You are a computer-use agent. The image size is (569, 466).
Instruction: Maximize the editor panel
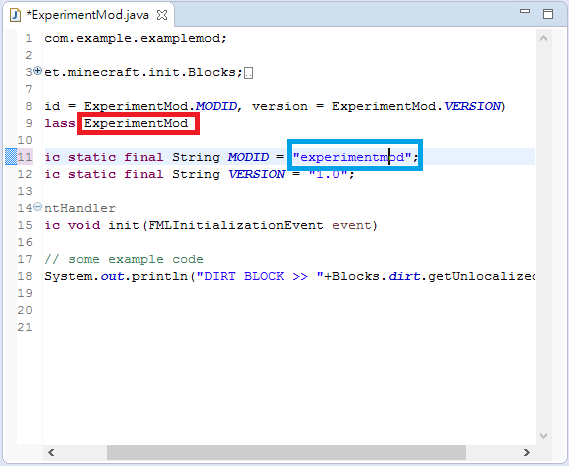click(548, 14)
